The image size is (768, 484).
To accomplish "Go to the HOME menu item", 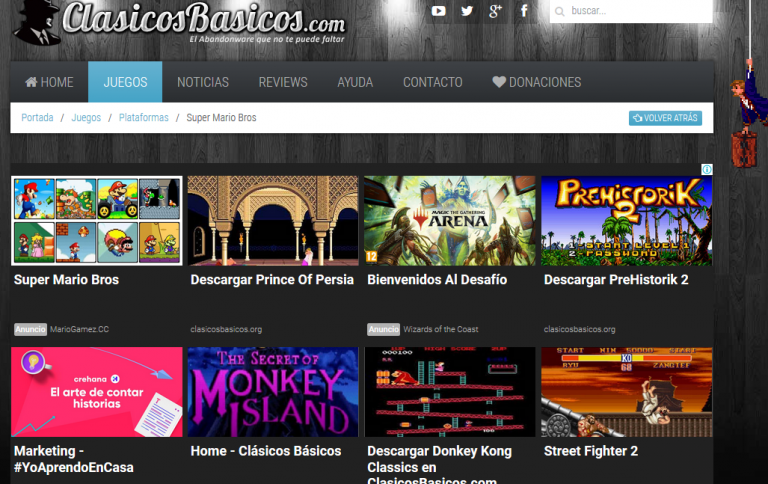I will [49, 82].
